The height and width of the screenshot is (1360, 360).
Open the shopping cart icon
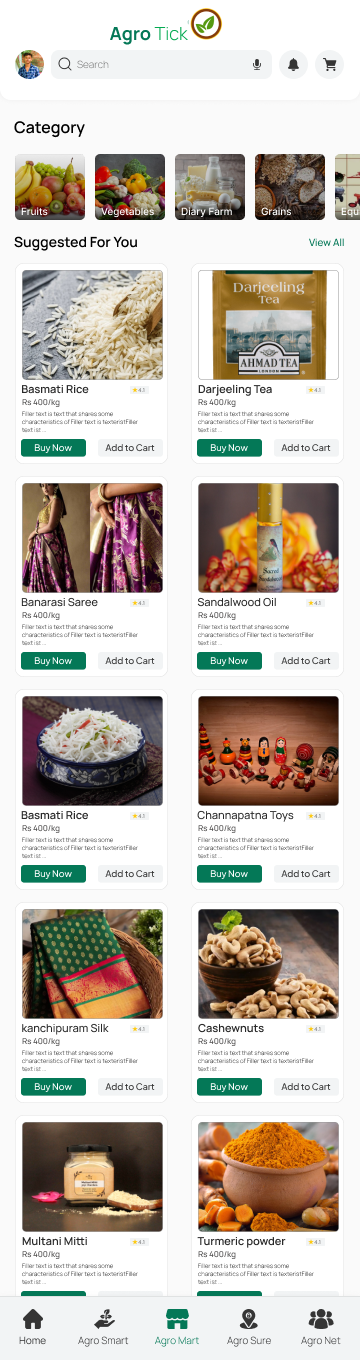[x=329, y=64]
